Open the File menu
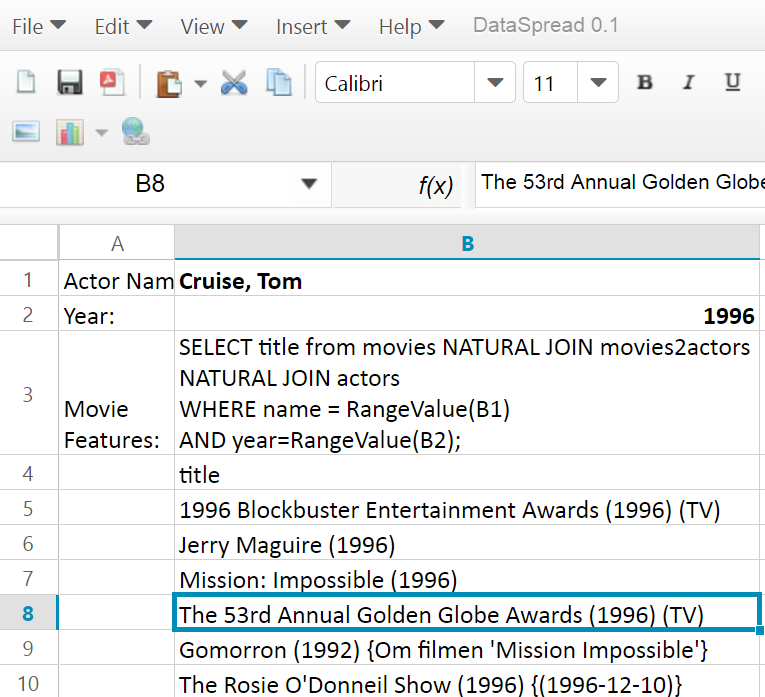The width and height of the screenshot is (765, 697). [39, 26]
